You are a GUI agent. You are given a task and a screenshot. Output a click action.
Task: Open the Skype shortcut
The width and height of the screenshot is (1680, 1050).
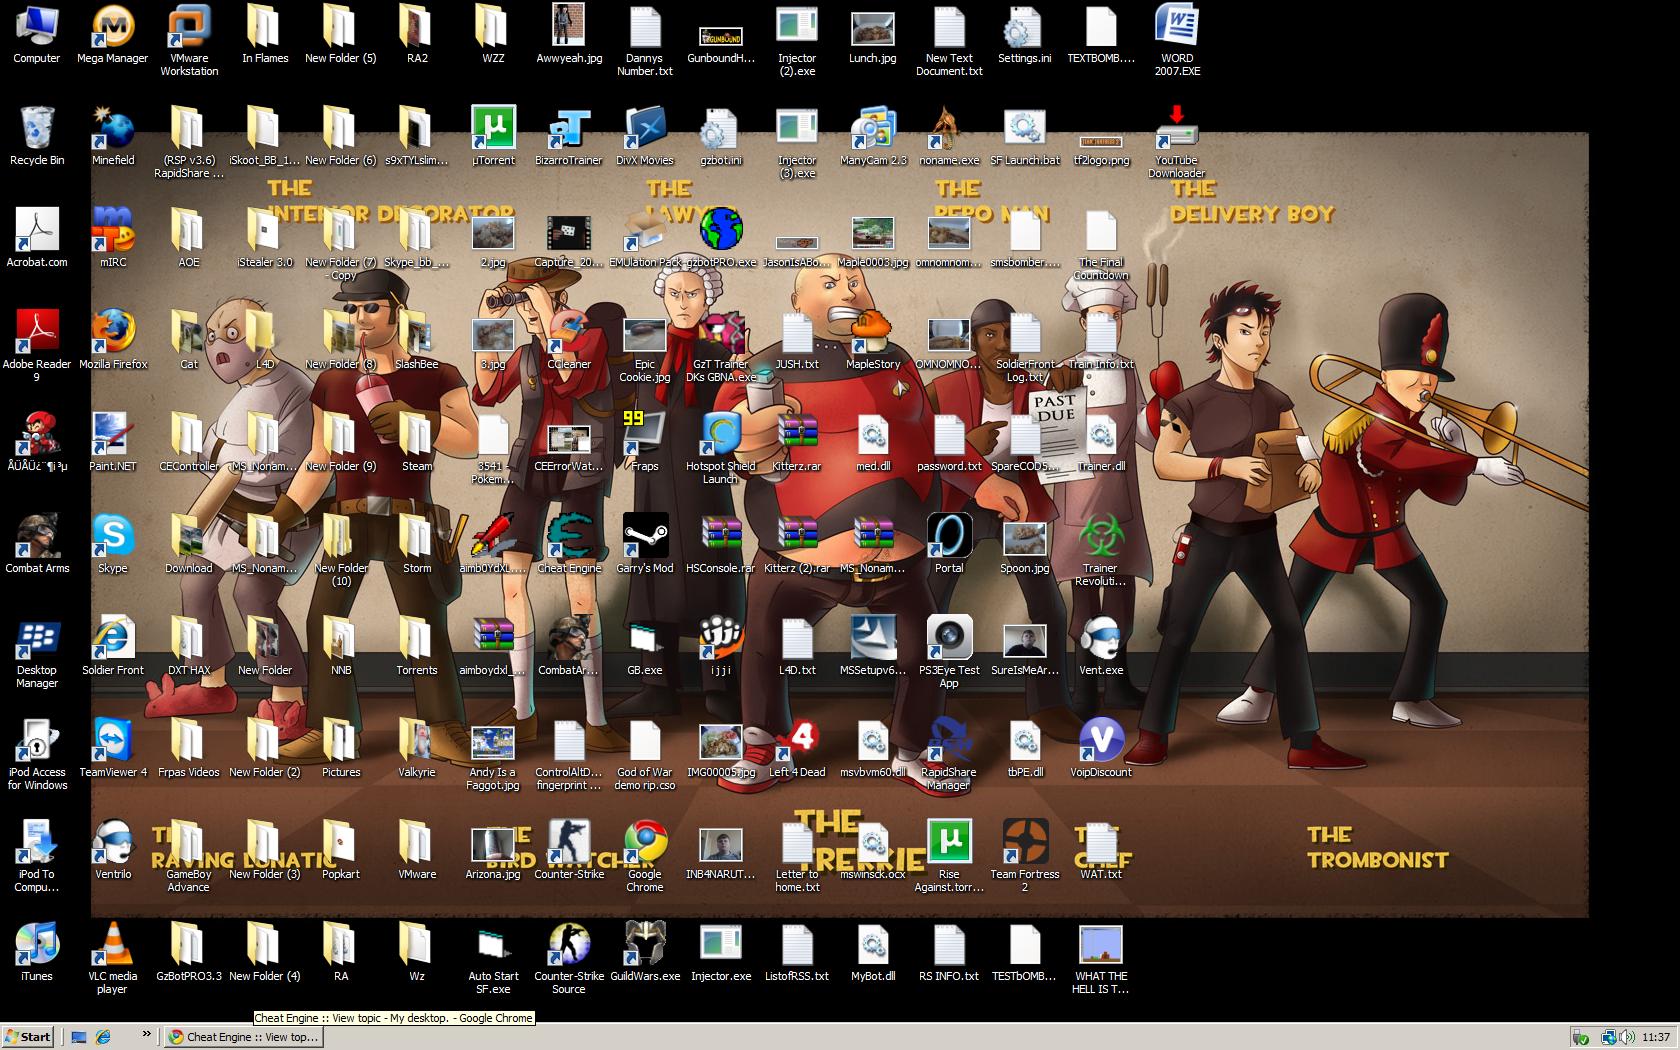pyautogui.click(x=113, y=545)
